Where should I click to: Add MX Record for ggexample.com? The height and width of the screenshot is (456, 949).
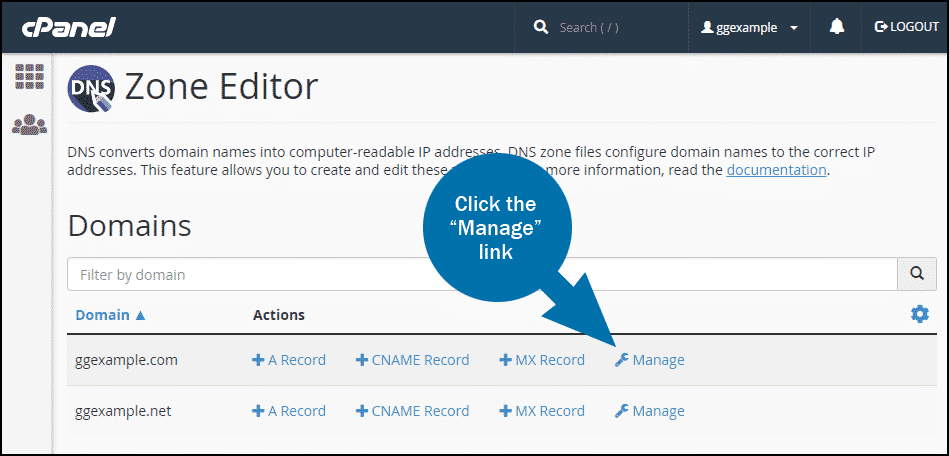point(542,360)
